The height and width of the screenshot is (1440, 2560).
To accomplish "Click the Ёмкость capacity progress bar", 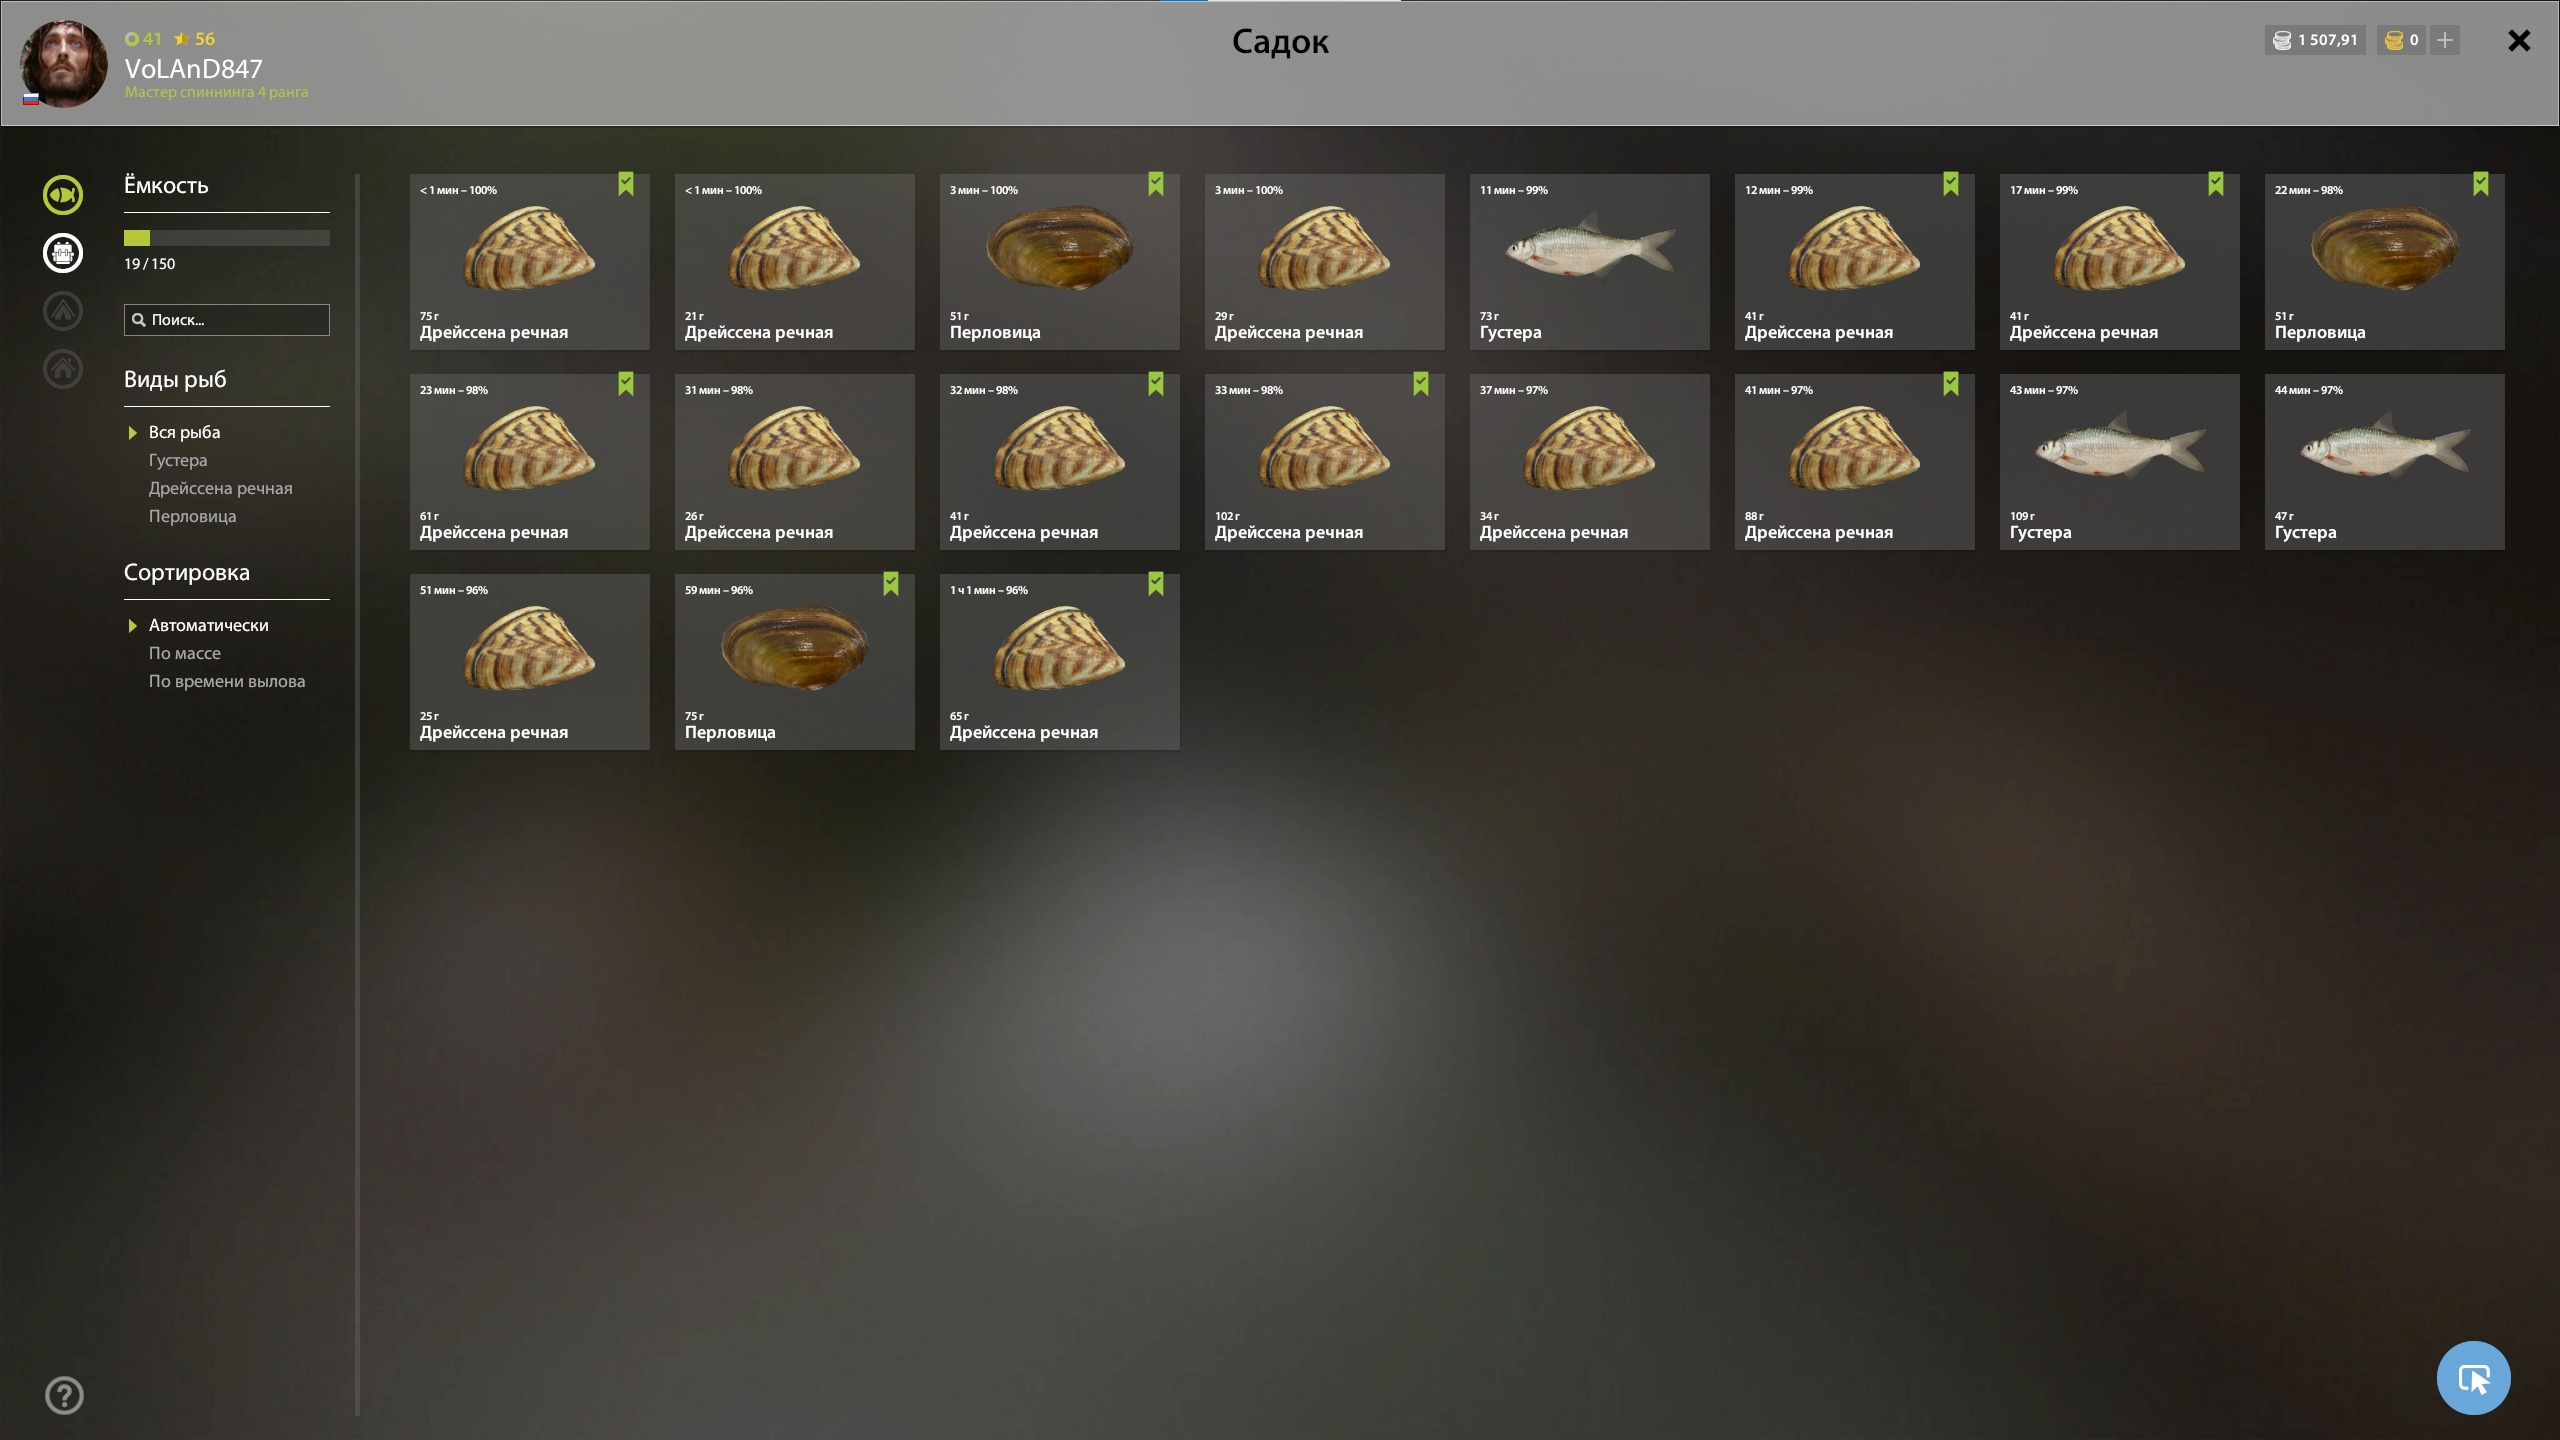I will (227, 238).
